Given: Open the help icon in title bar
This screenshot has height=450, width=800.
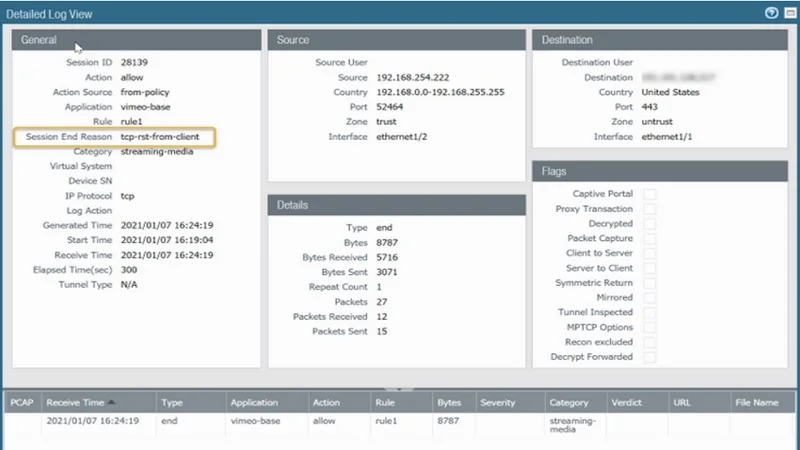Looking at the screenshot, I should (x=771, y=13).
